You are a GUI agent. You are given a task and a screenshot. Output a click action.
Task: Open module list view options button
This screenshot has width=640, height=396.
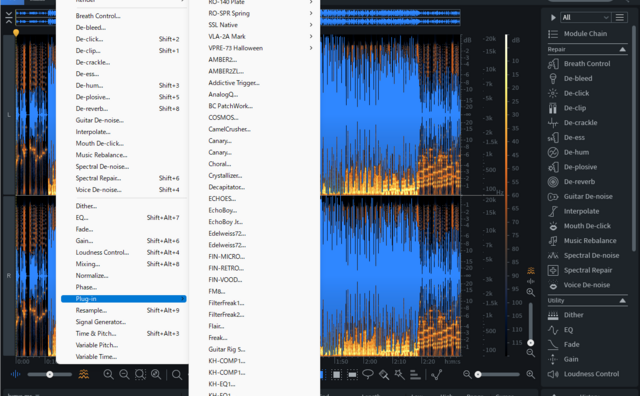620,17
